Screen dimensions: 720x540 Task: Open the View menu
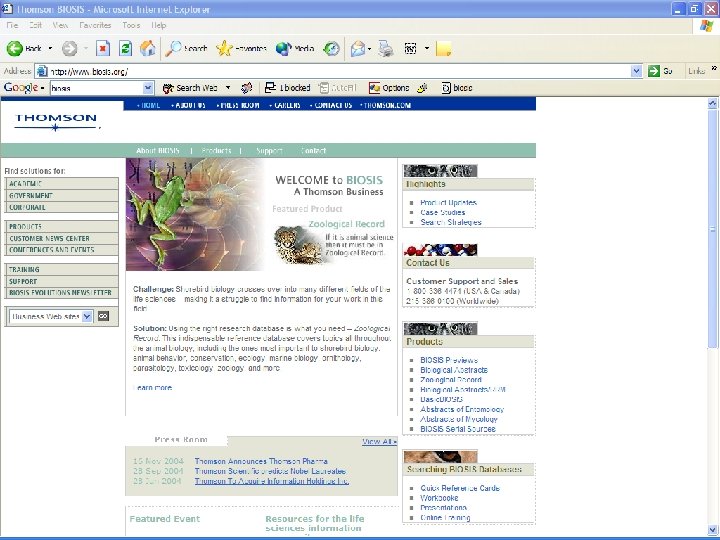(x=60, y=25)
